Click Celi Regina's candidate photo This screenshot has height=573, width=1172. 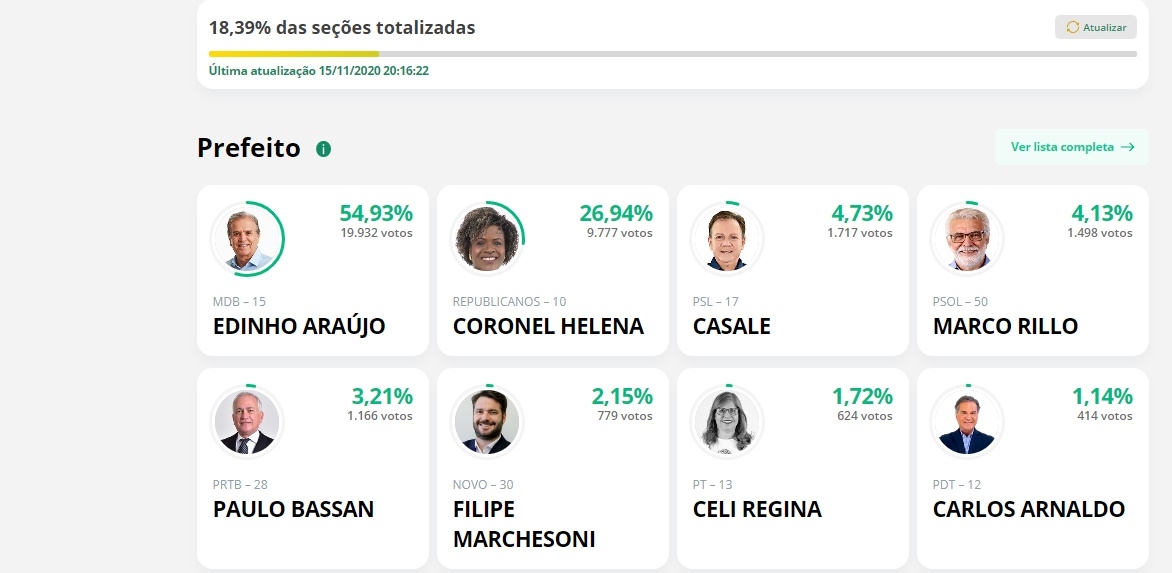727,422
